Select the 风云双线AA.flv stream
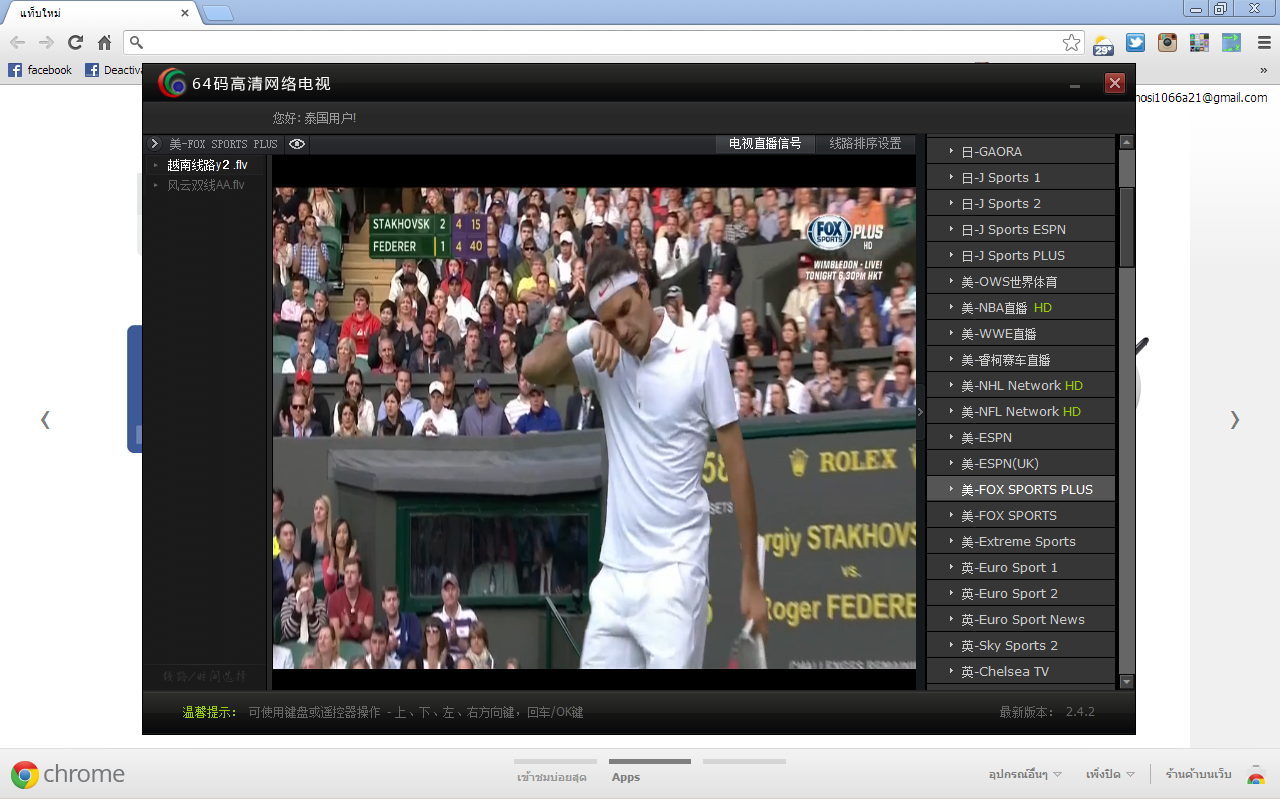Viewport: 1280px width, 800px height. 206,185
